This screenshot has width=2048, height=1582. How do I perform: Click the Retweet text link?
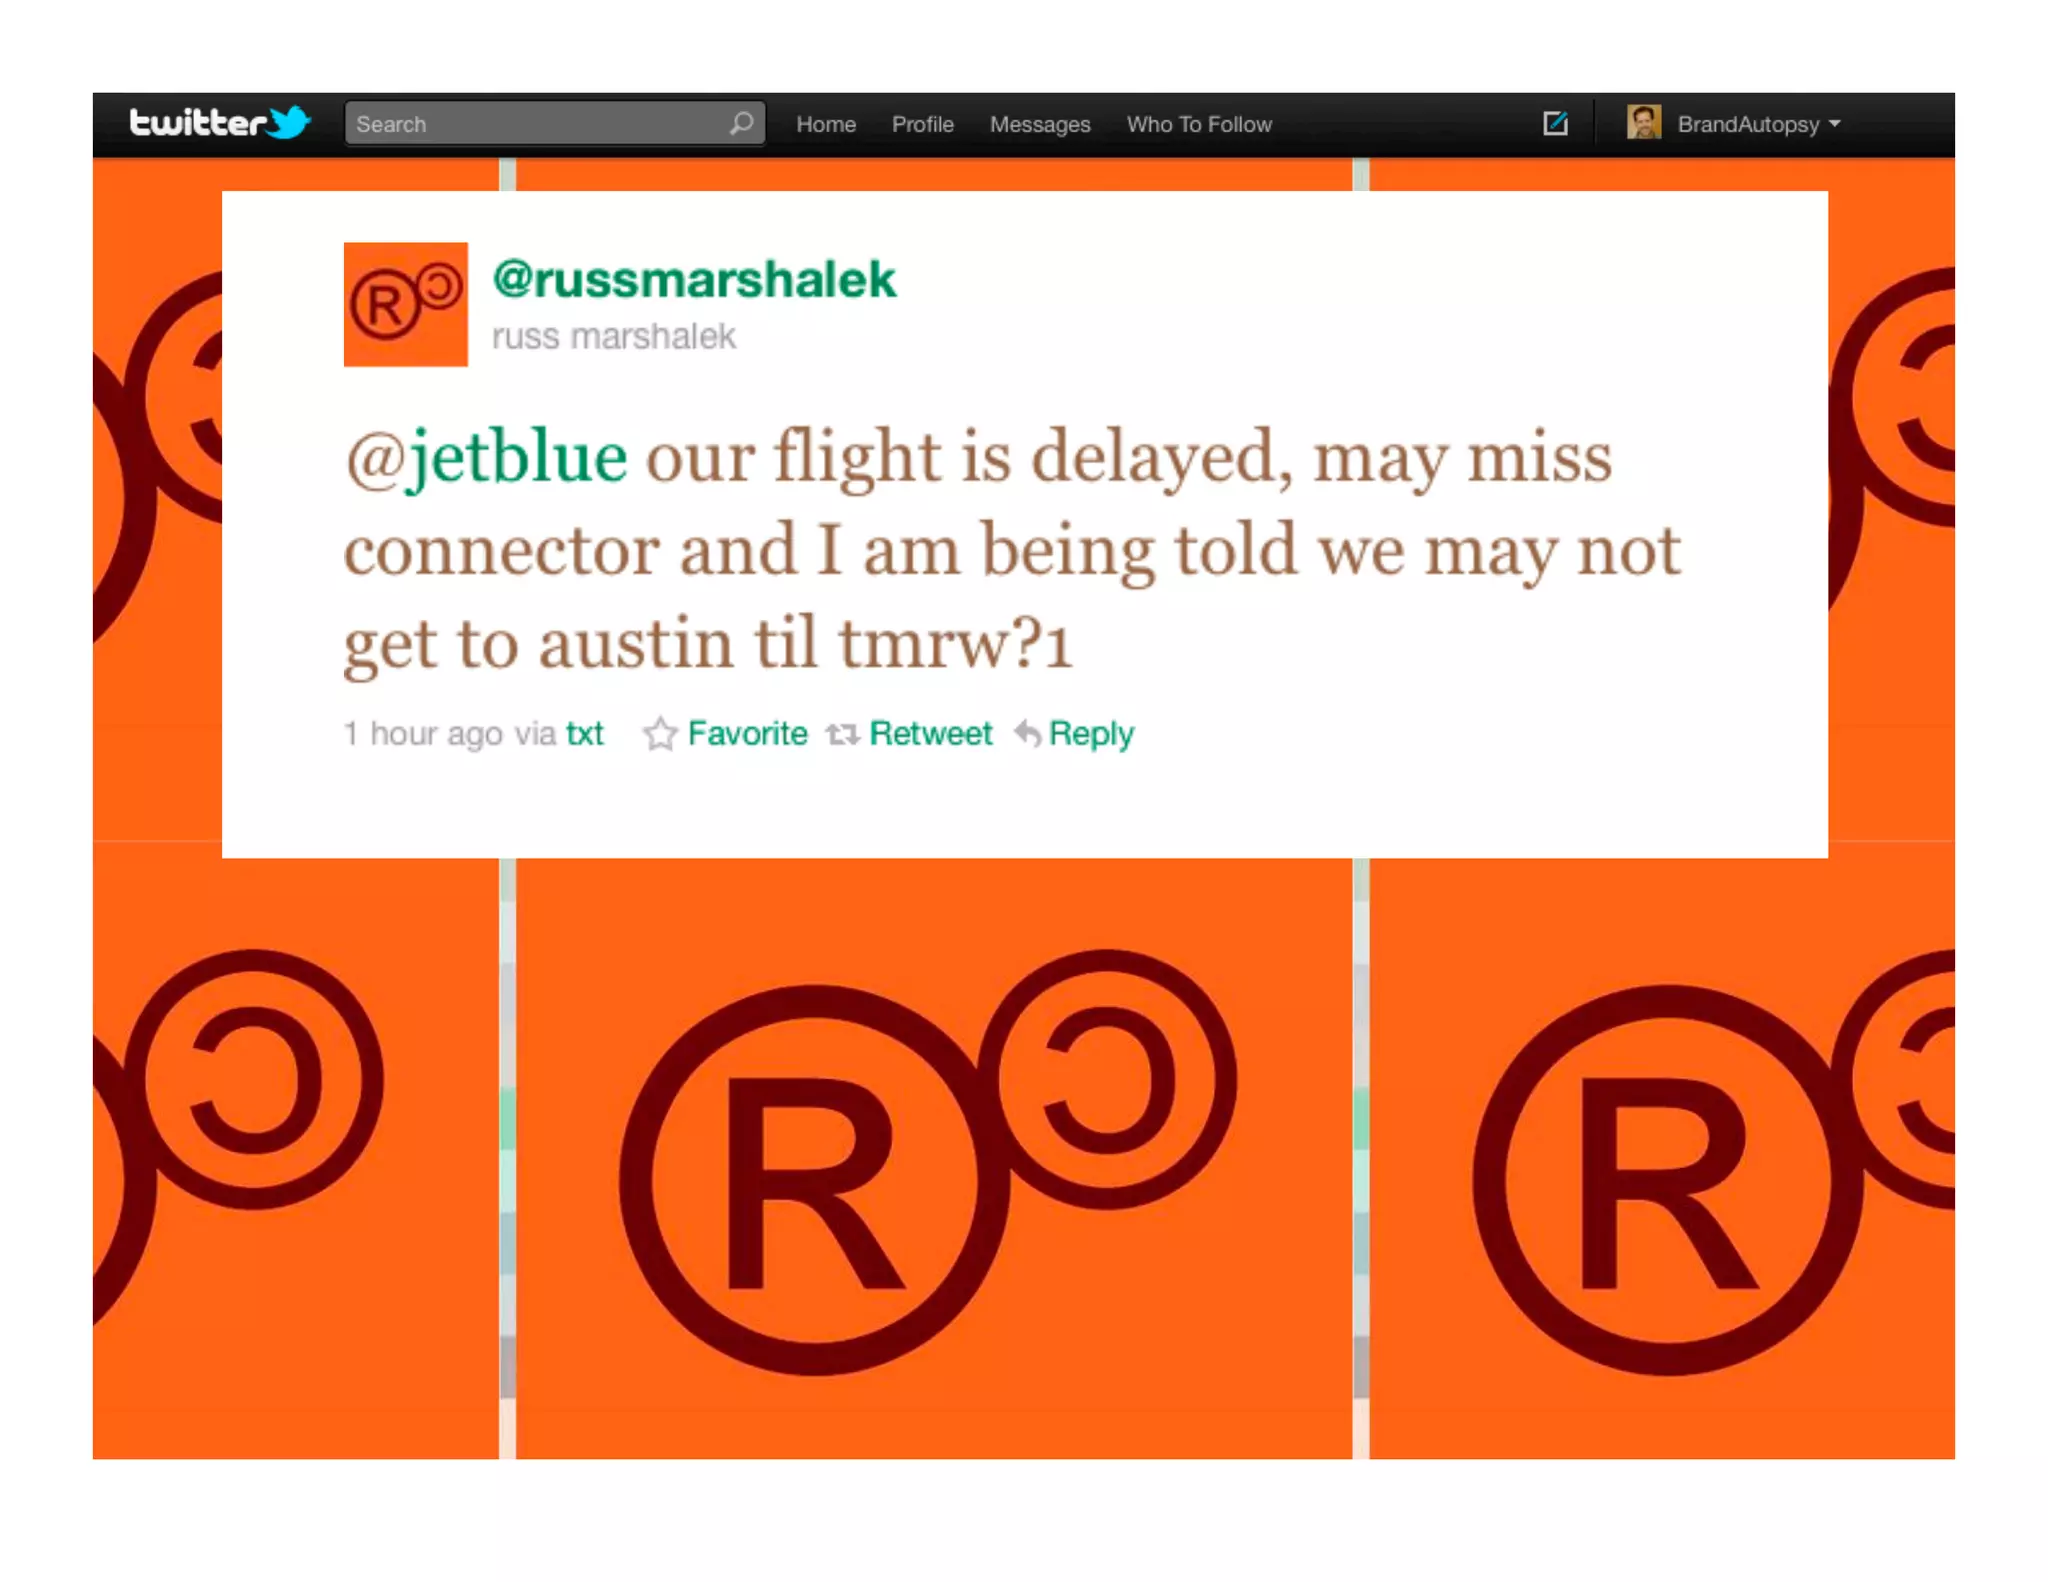point(930,734)
